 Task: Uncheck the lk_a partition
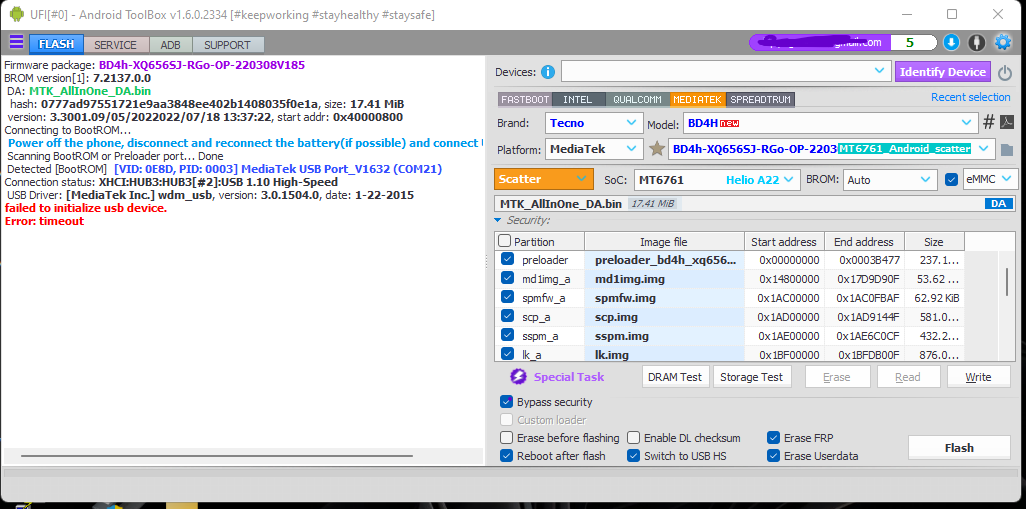pos(507,354)
